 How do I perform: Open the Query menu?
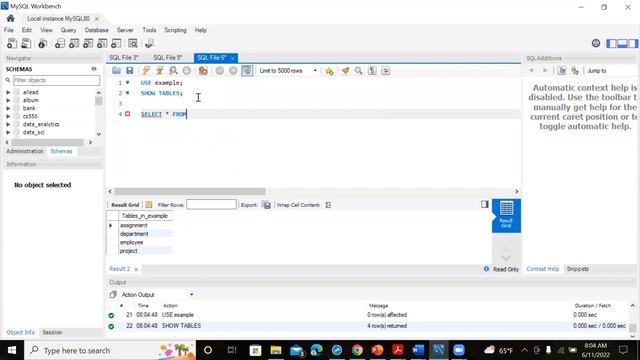click(x=68, y=30)
